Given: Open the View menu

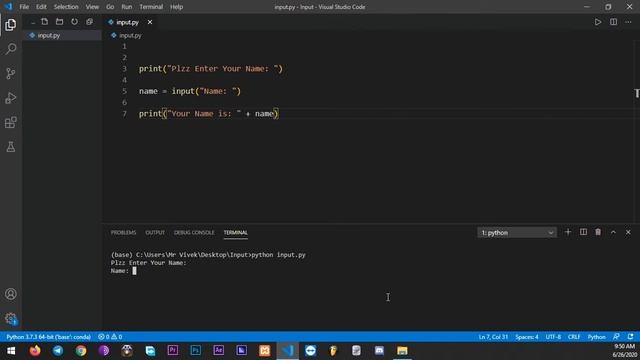Looking at the screenshot, I should [x=92, y=7].
